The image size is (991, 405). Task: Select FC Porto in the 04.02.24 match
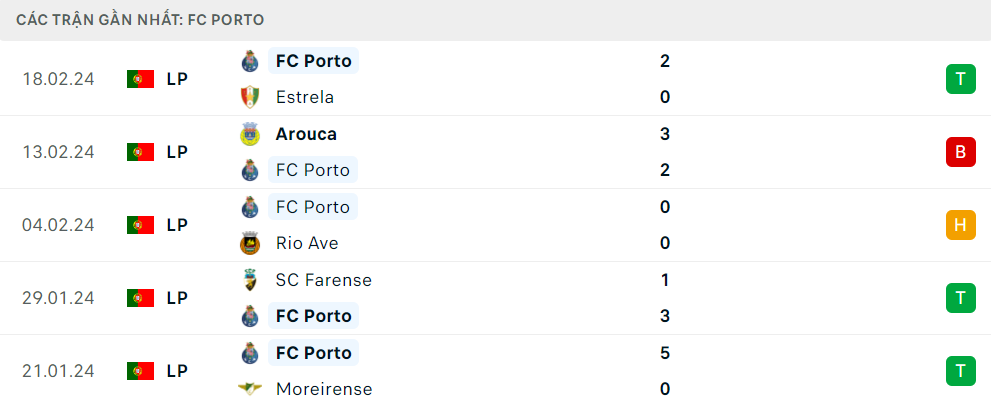click(313, 207)
